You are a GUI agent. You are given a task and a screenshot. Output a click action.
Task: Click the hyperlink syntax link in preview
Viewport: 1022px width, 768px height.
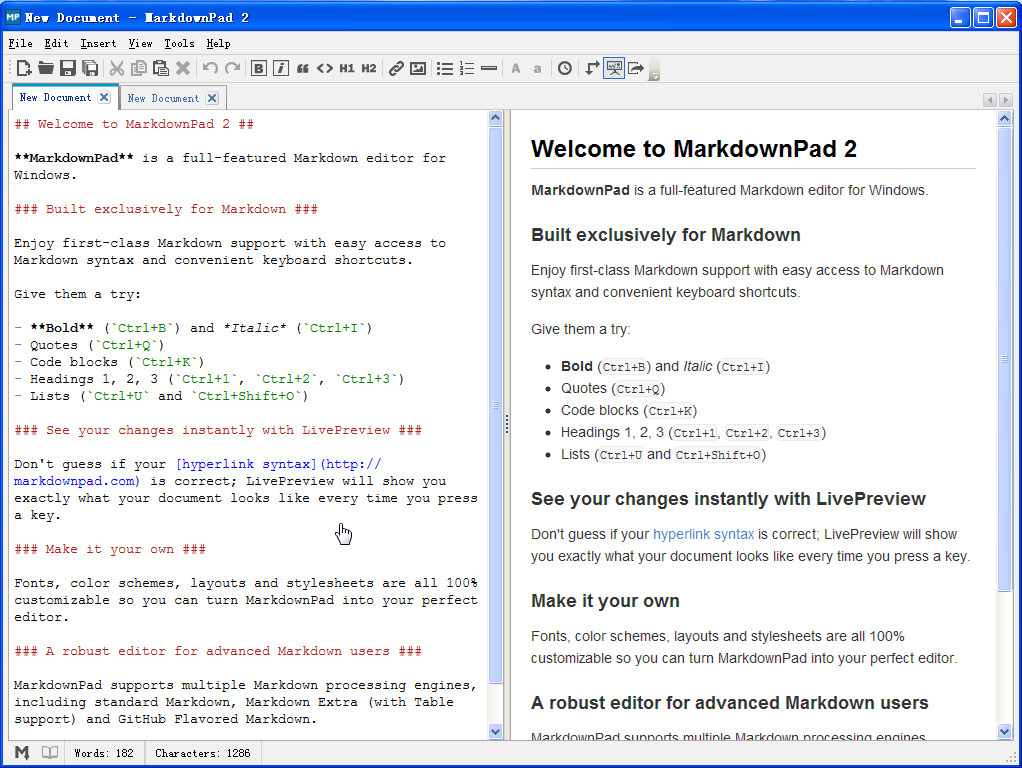click(703, 534)
